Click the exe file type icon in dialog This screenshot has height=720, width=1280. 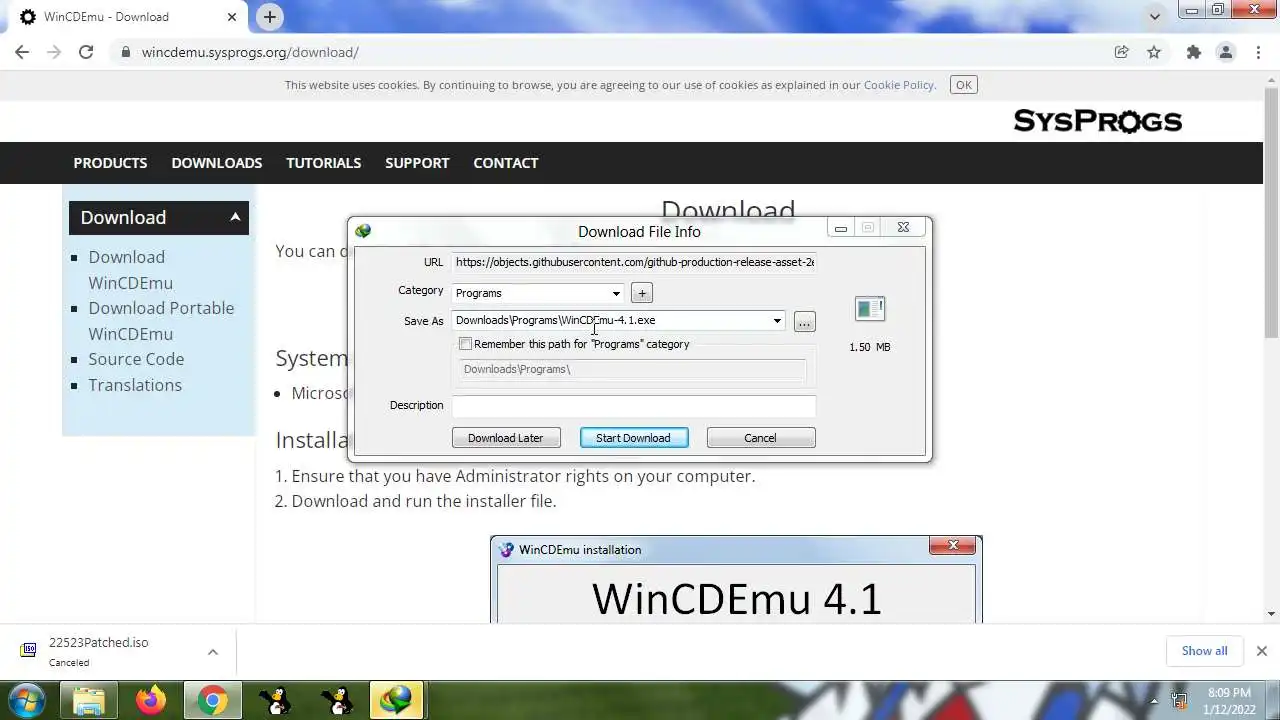click(870, 309)
